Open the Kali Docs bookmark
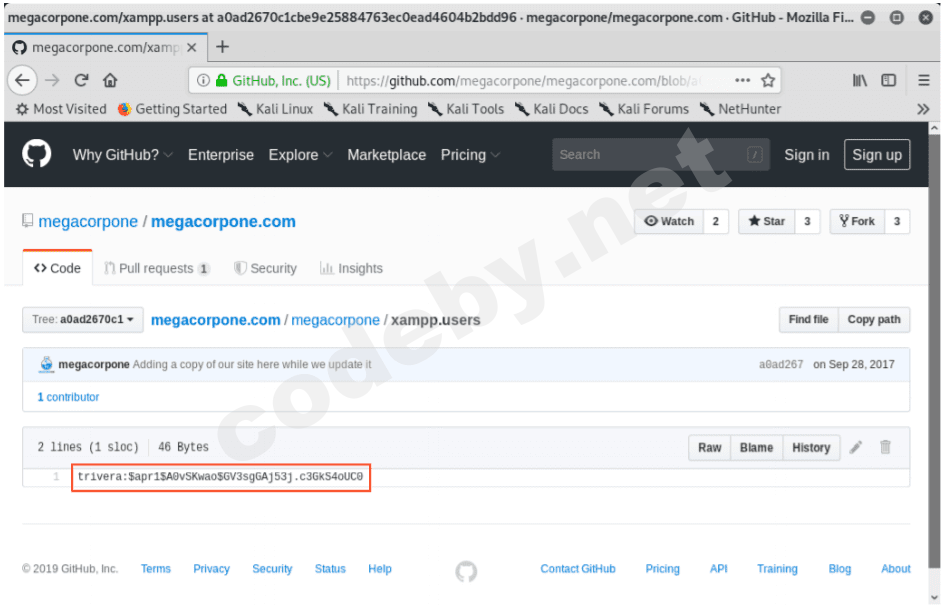Viewport: 943px width, 609px height. (551, 109)
